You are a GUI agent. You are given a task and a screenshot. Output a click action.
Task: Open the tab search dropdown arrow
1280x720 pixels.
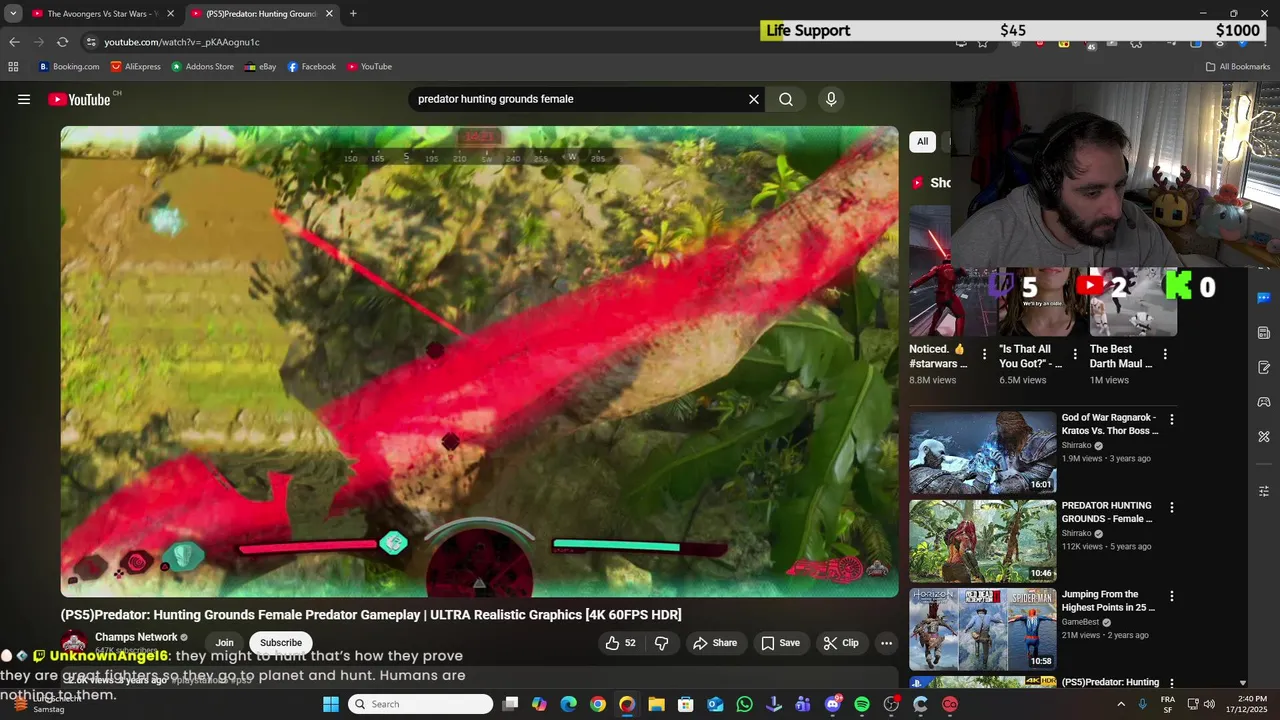coord(13,14)
